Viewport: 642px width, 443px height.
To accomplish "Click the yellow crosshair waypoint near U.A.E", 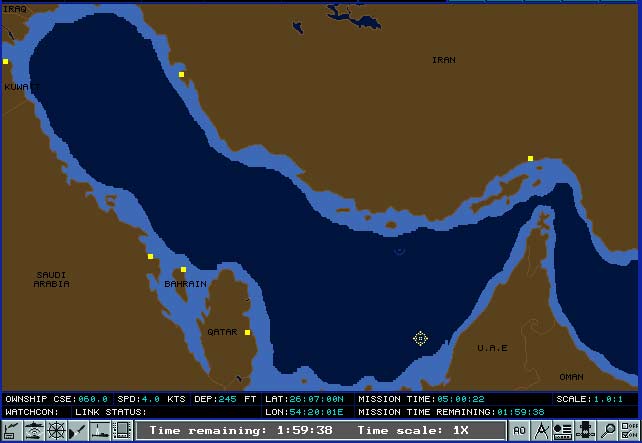I will pos(421,339).
